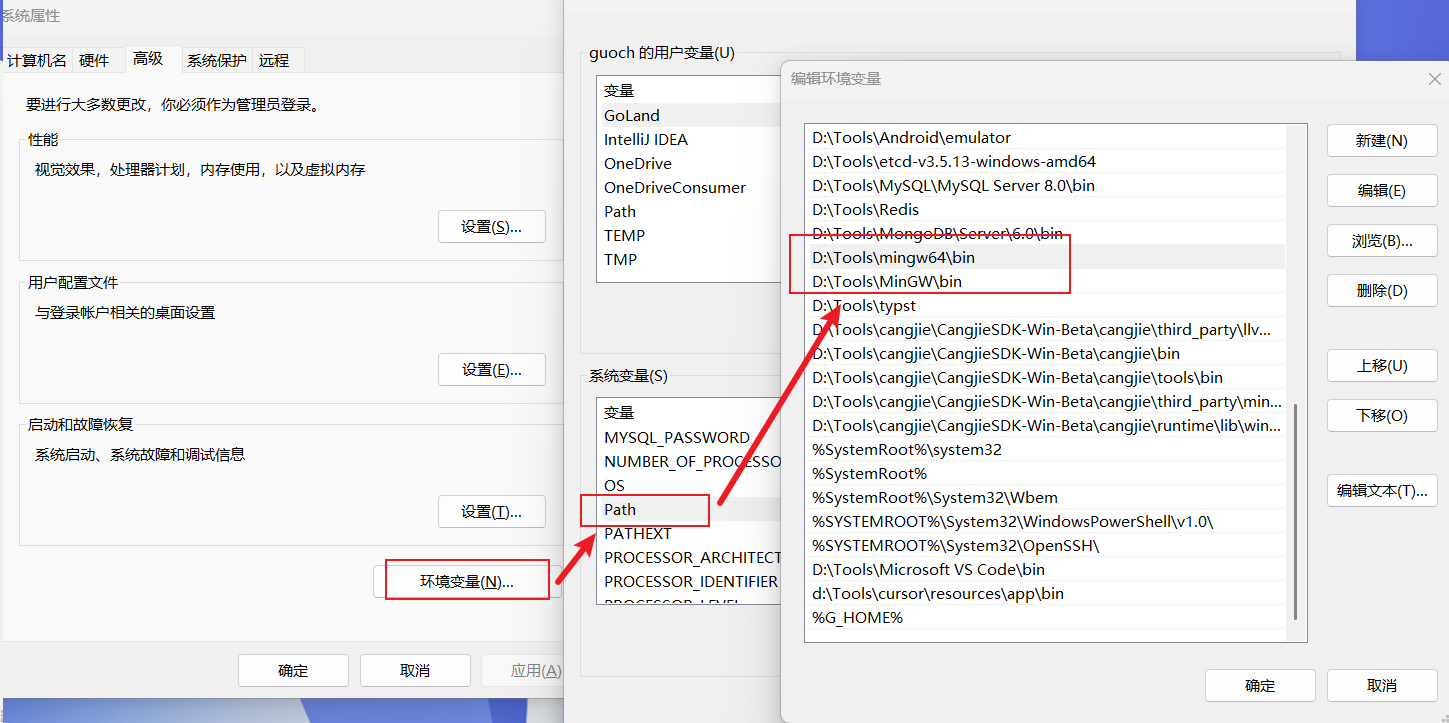Click the path list vertical scrollbar
Image resolution: width=1449 pixels, height=723 pixels.
(1295, 510)
